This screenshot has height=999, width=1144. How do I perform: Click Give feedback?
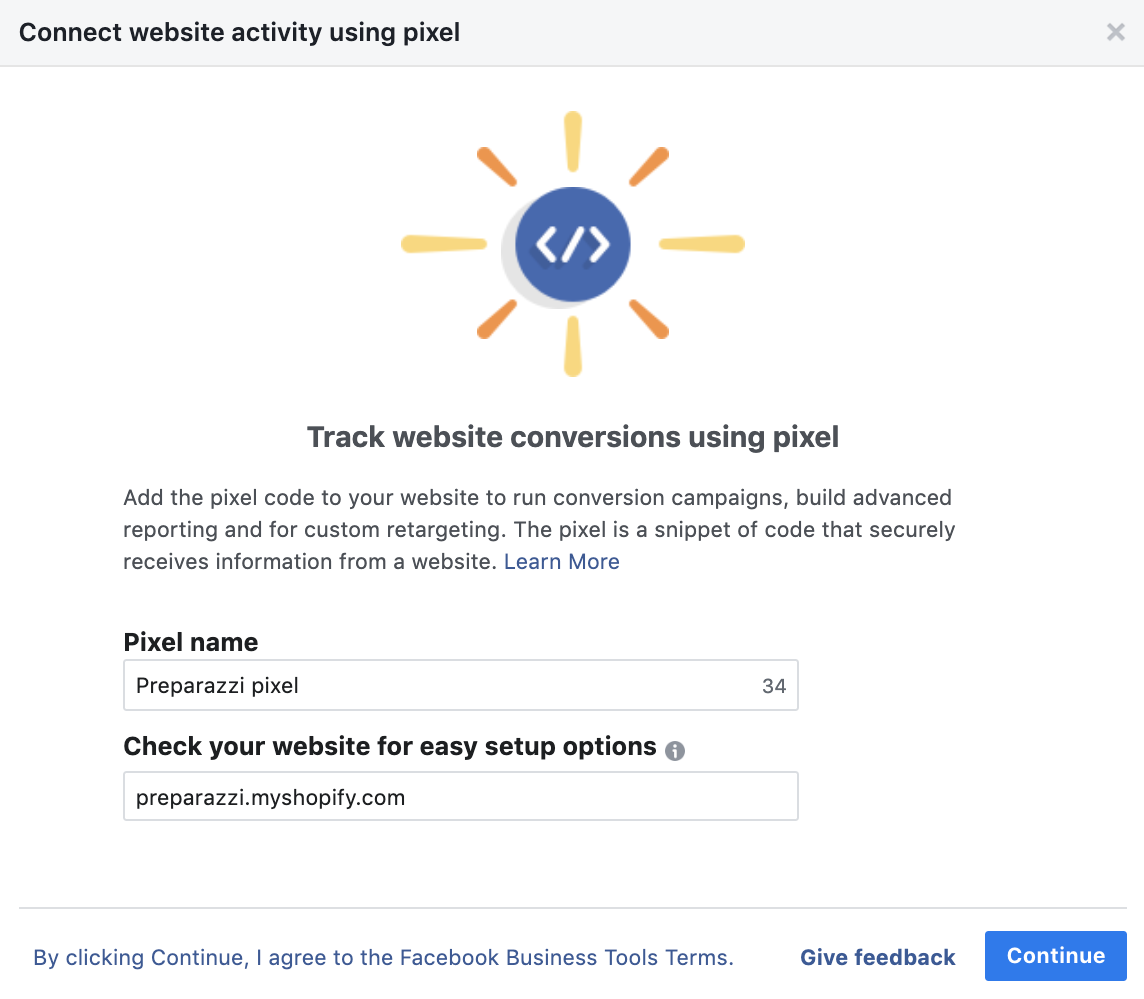point(877,957)
